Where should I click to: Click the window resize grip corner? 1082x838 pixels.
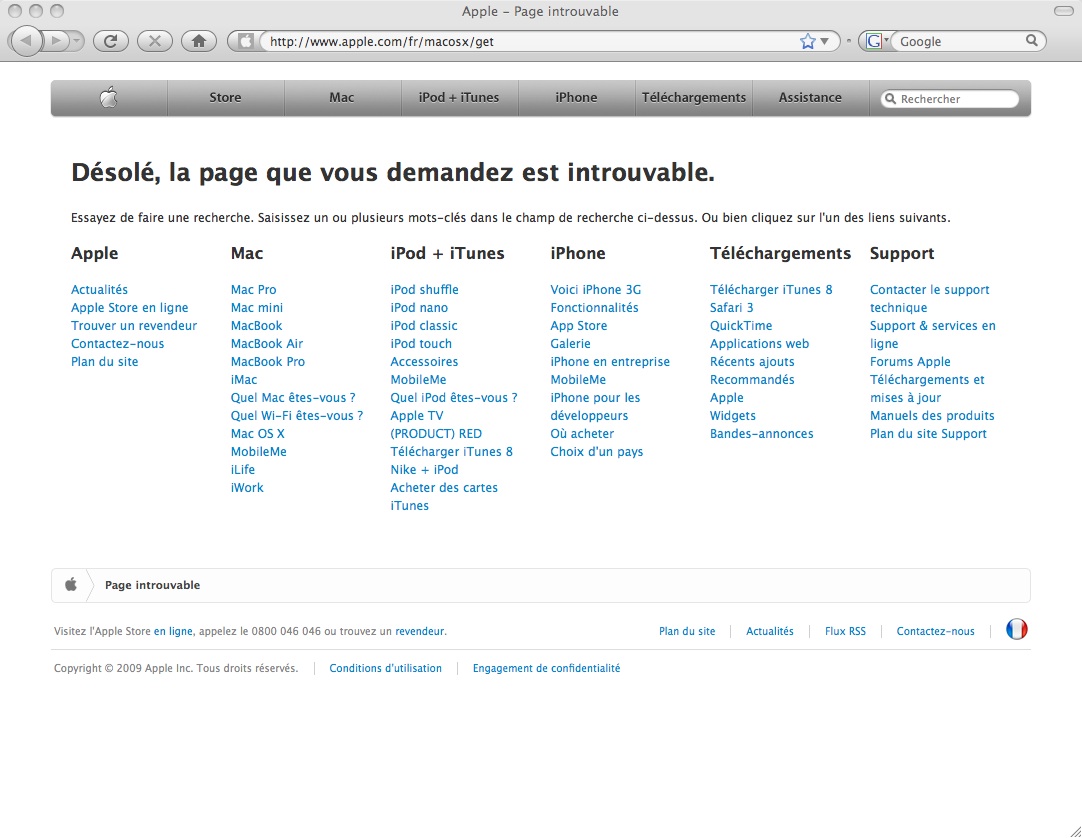tap(1074, 830)
